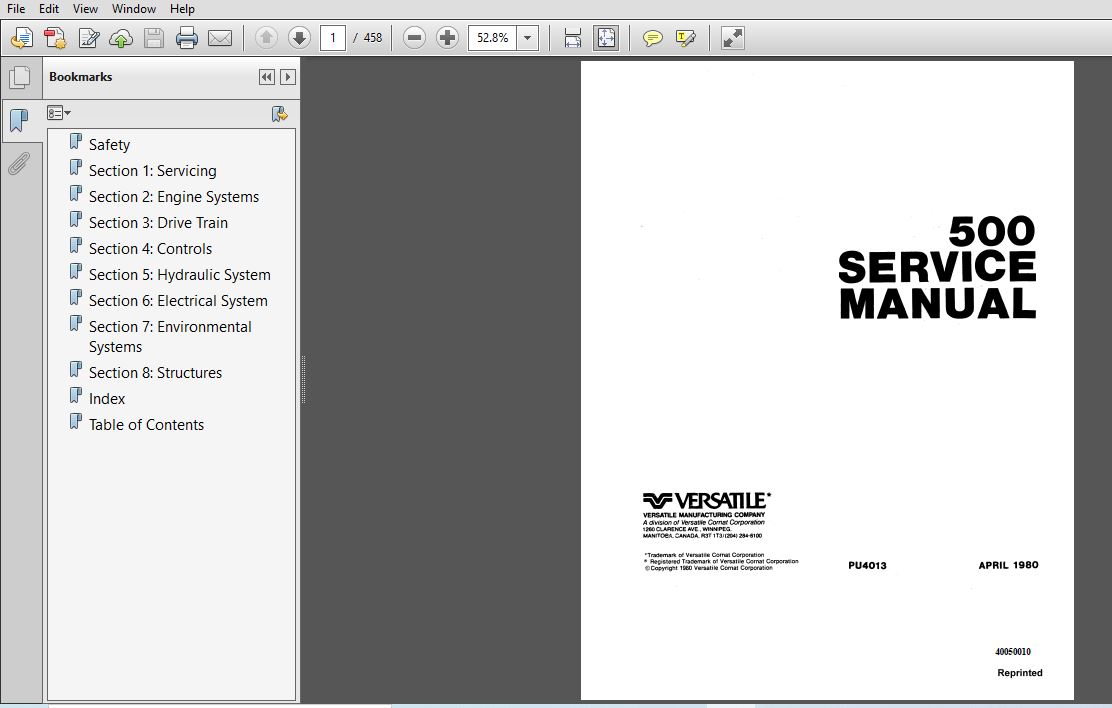Open the Table of Contents bookmark
The image size is (1112, 708).
coord(146,425)
